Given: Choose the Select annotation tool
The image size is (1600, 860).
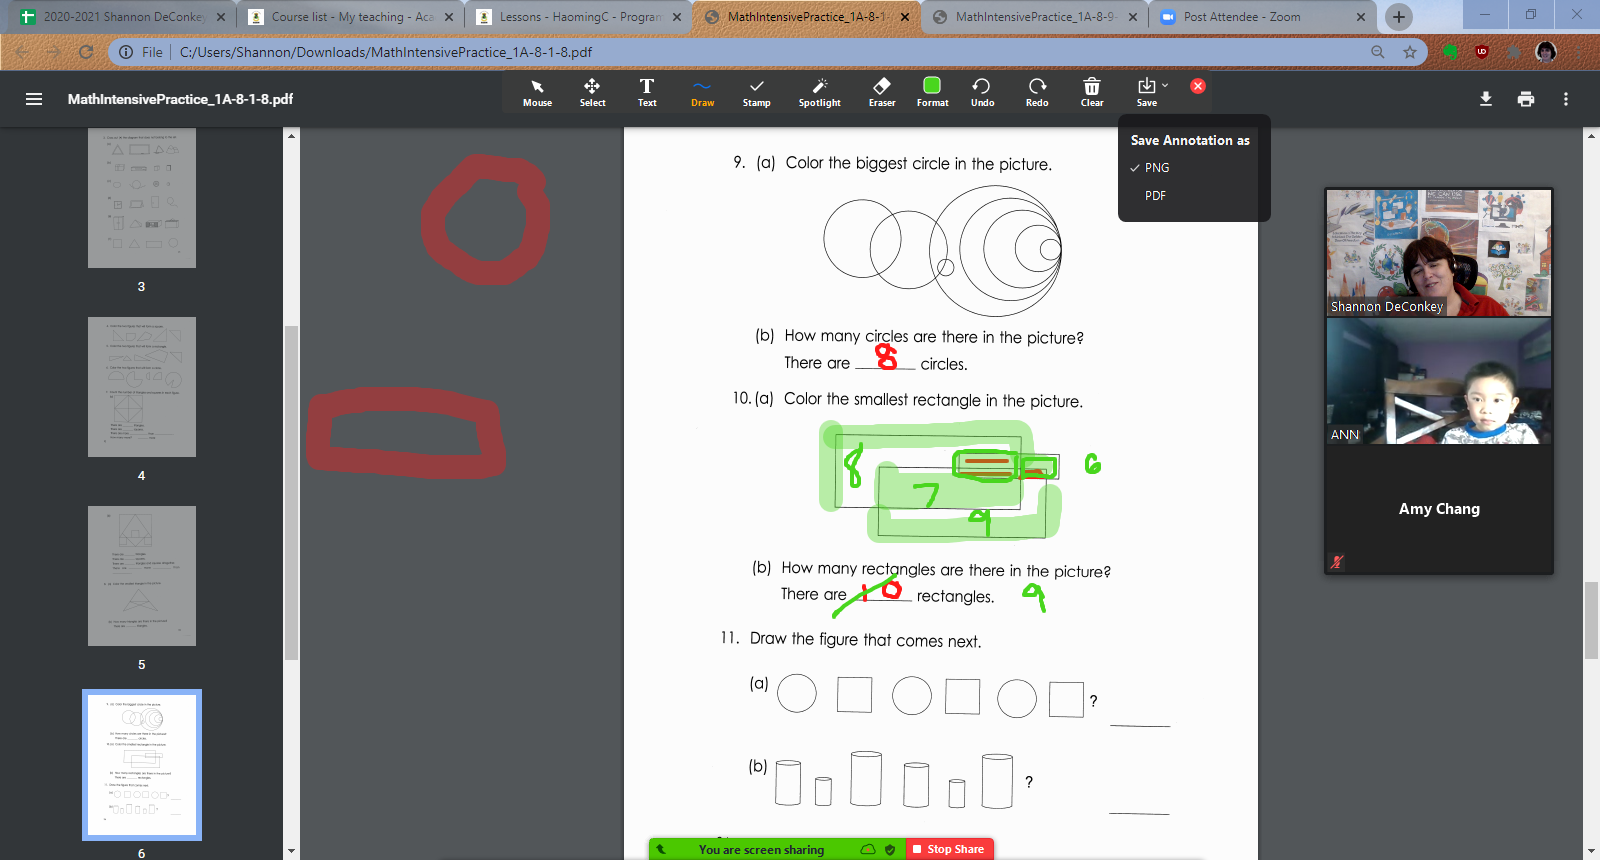Looking at the screenshot, I should pos(592,93).
